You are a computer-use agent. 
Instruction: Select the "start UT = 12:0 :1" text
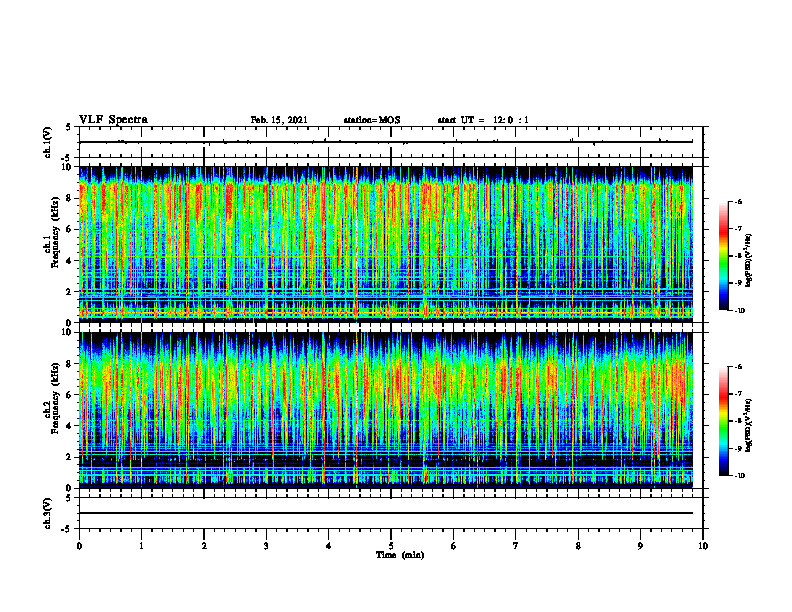483,120
